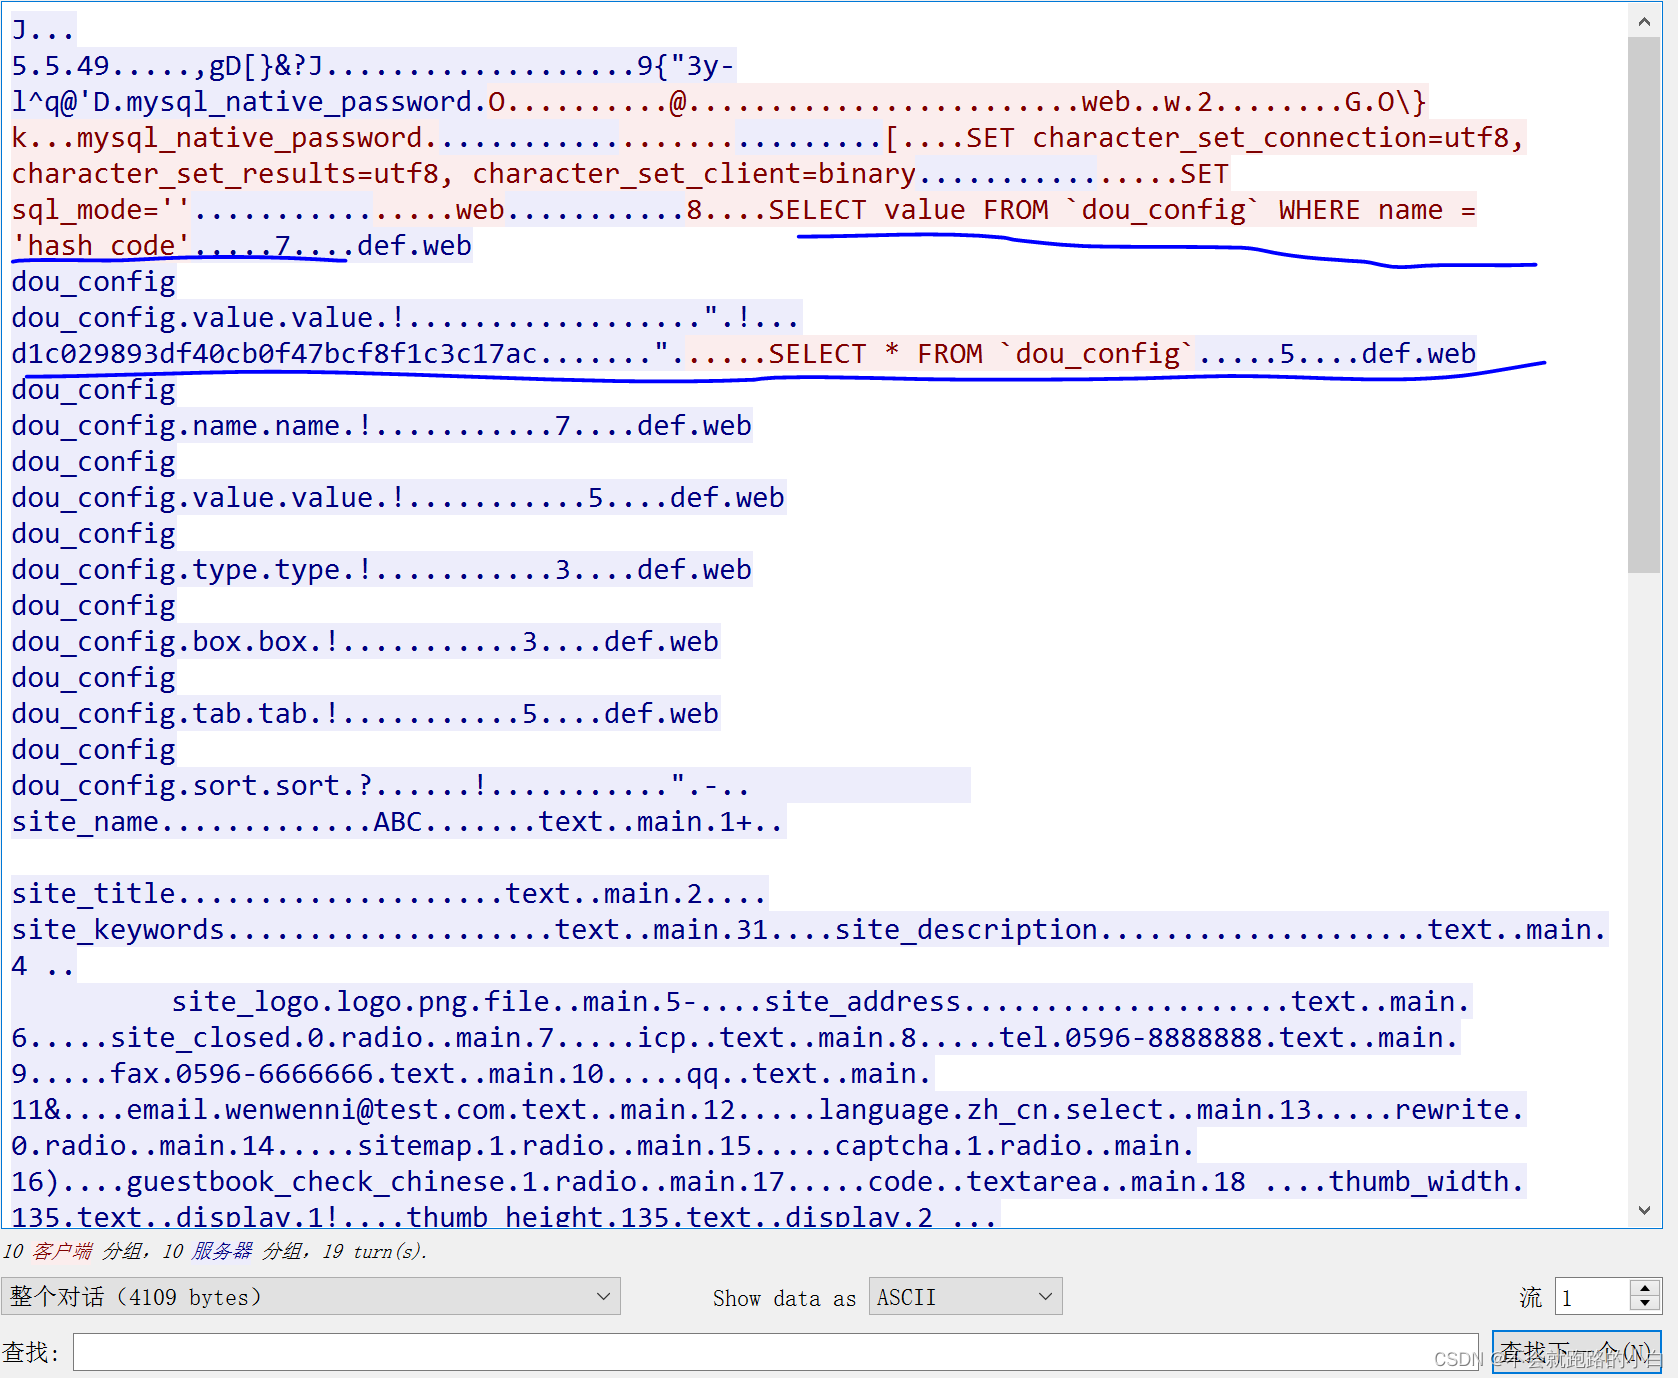The height and width of the screenshot is (1378, 1678).
Task: Click 'character_set_results=utf8' text
Action: (225, 174)
